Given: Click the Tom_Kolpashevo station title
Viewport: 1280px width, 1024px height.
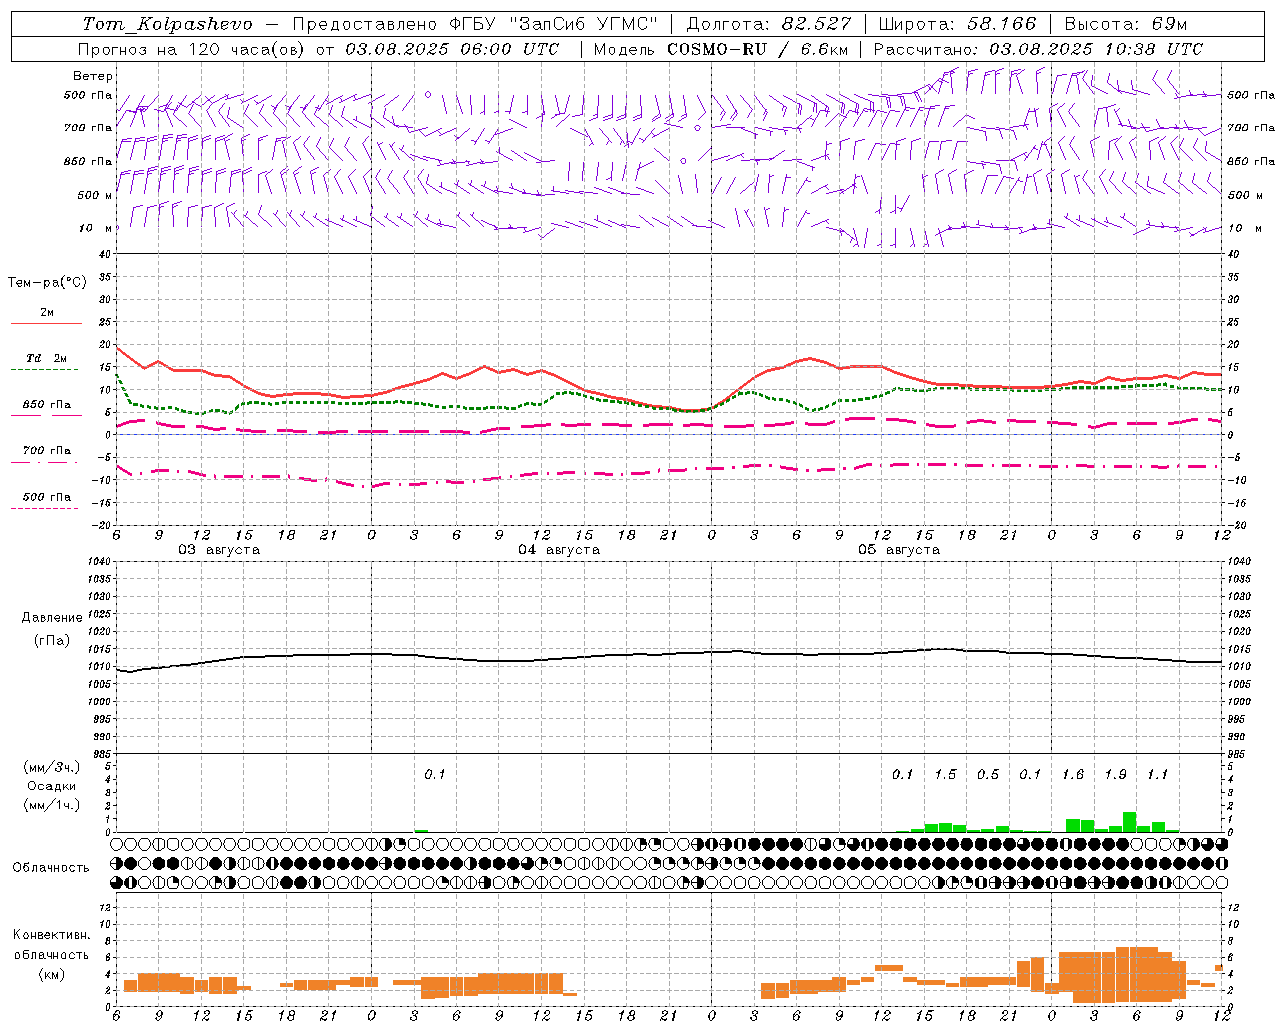Looking at the screenshot, I should (x=167, y=24).
